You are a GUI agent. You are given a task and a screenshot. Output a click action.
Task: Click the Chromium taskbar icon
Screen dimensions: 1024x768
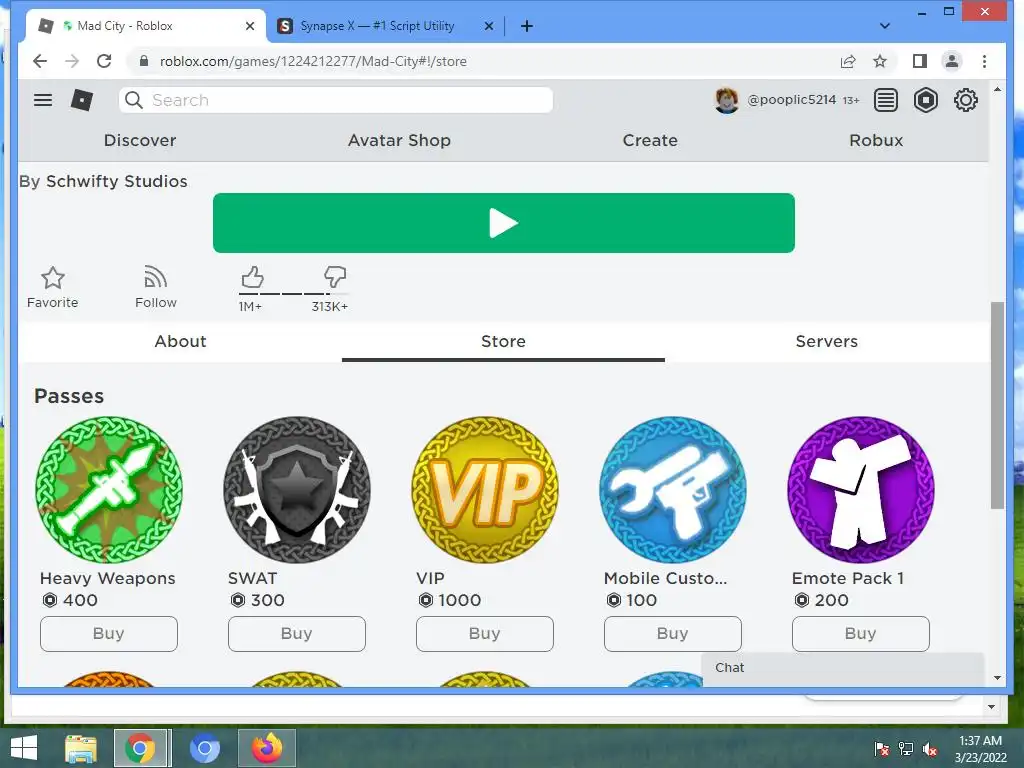click(x=204, y=748)
